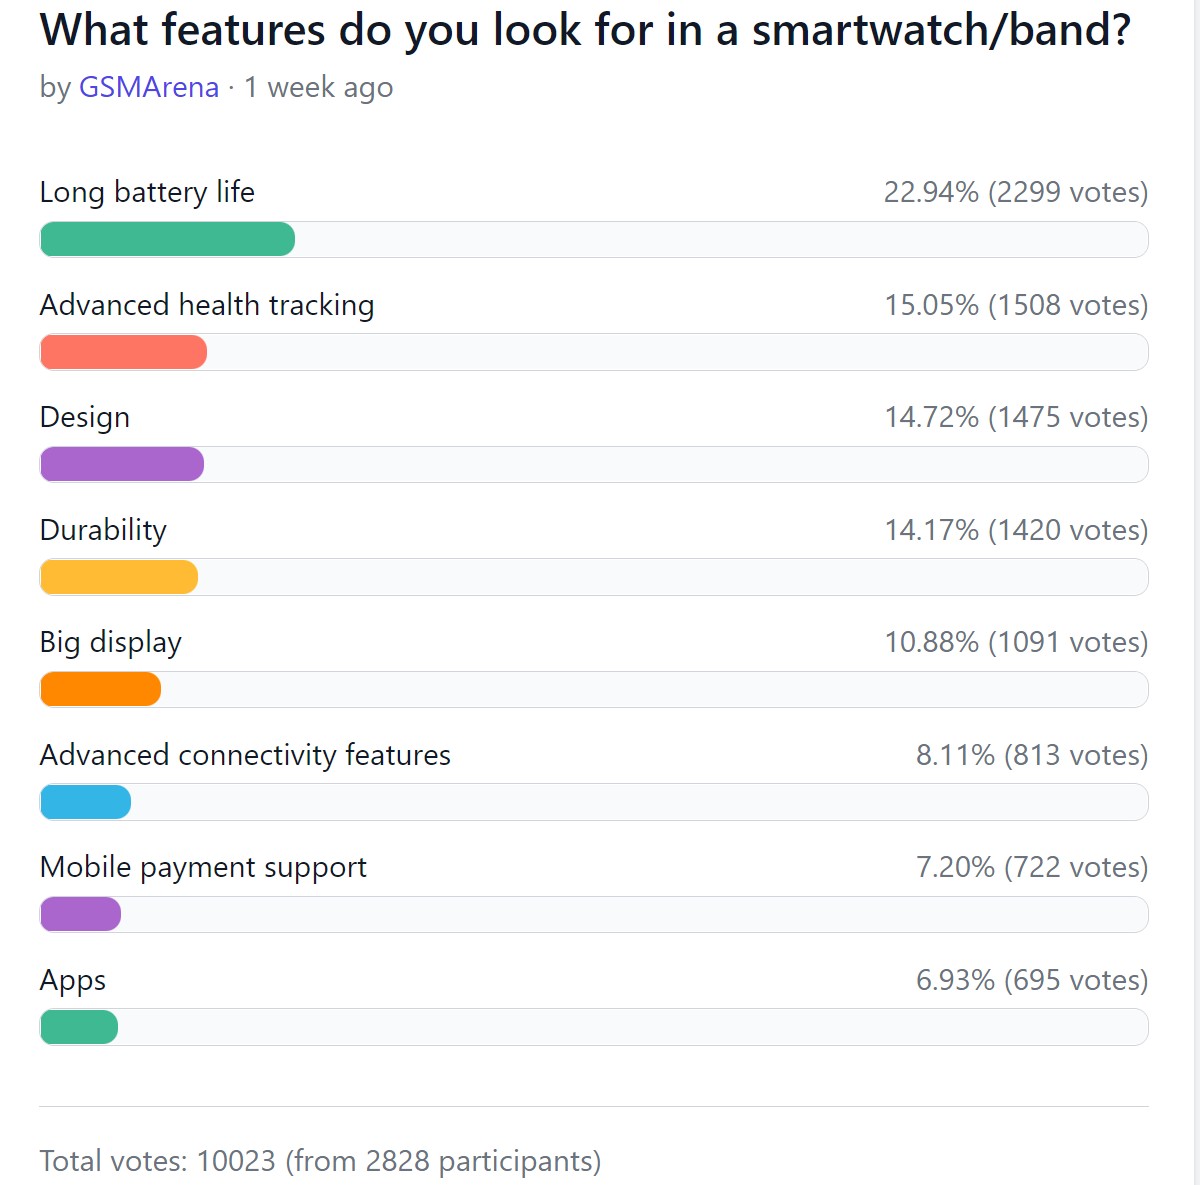This screenshot has height=1185, width=1200.
Task: Click the Total votes summary text
Action: tap(320, 1161)
